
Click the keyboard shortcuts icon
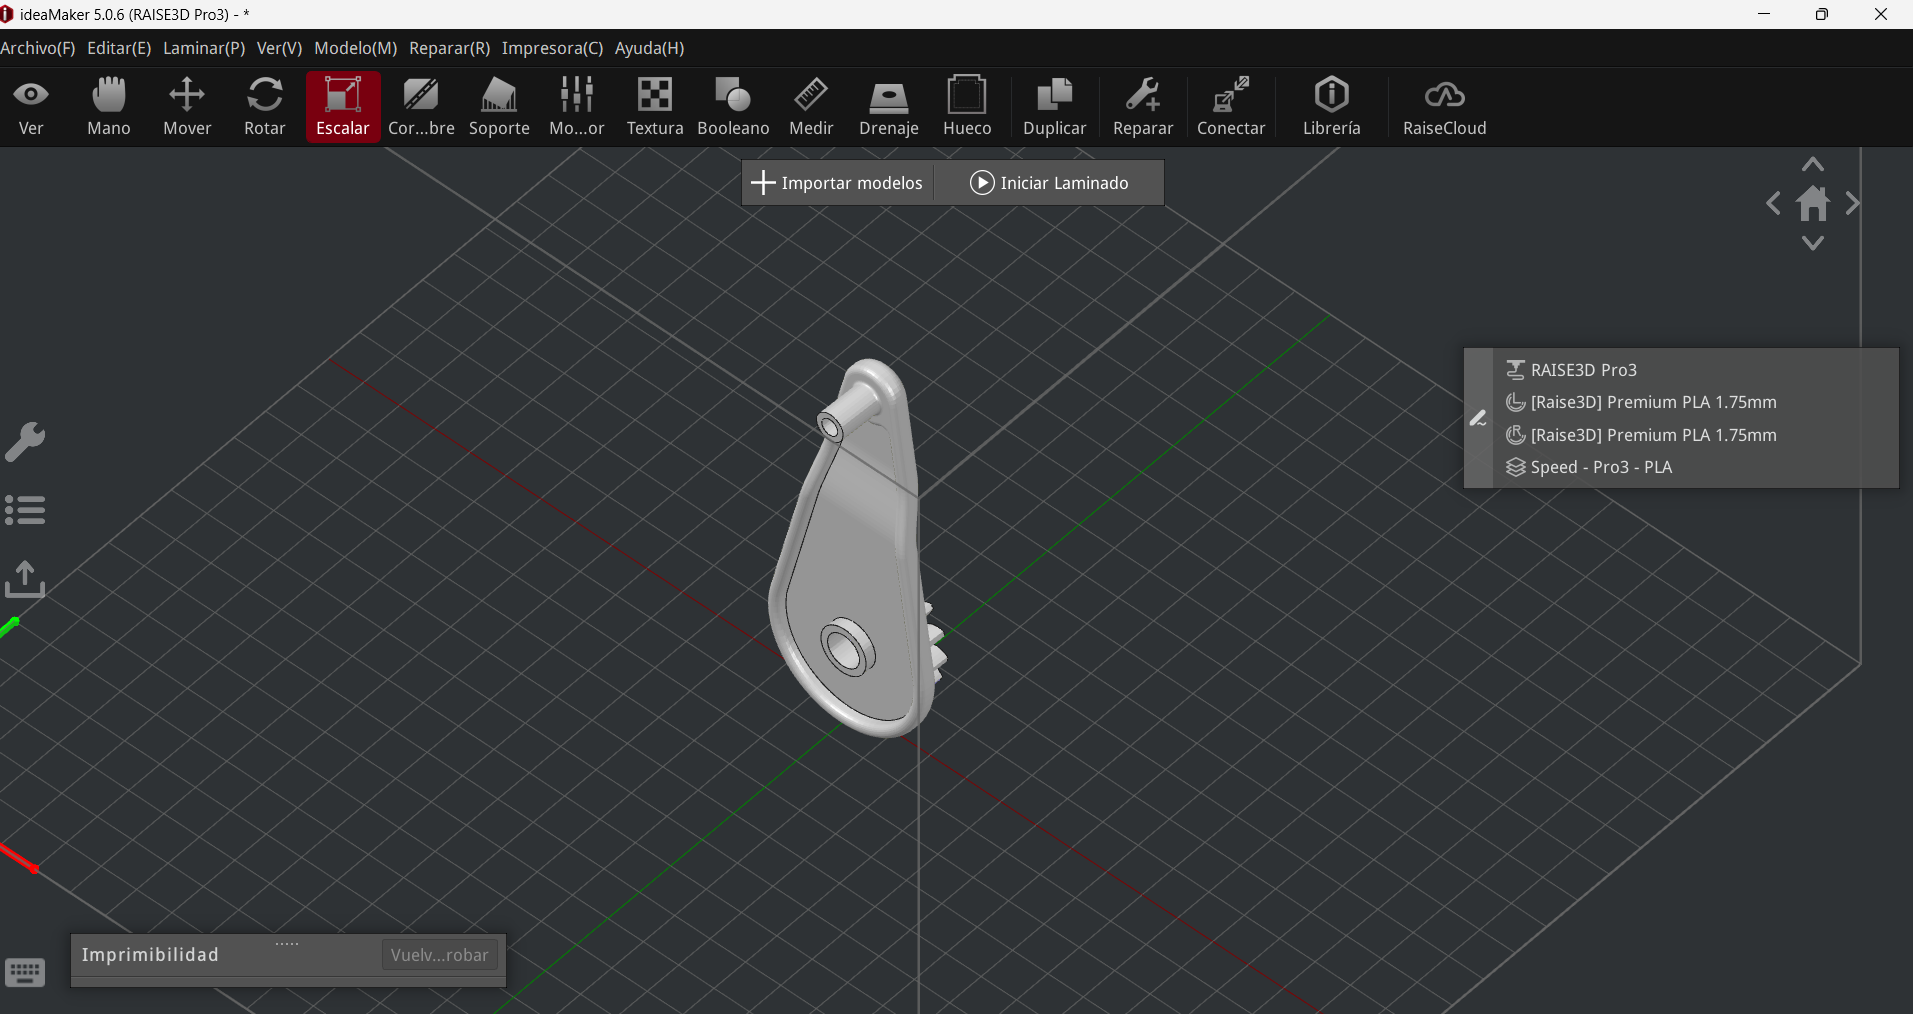click(x=25, y=972)
